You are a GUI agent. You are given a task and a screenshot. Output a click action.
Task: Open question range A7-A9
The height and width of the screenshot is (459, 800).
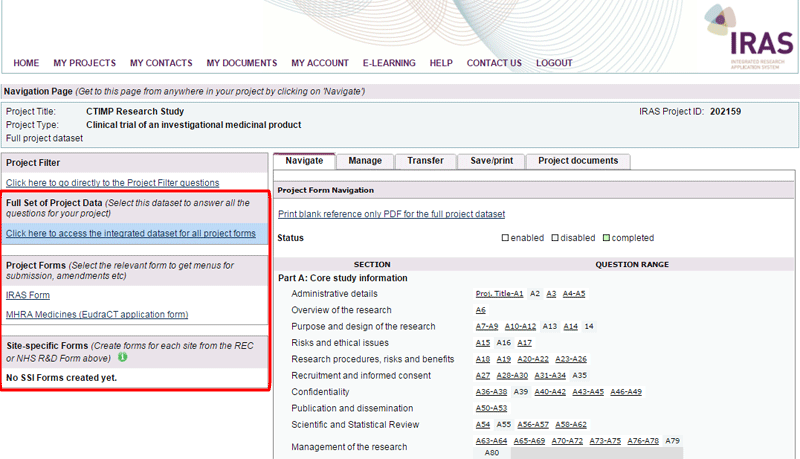click(x=487, y=326)
